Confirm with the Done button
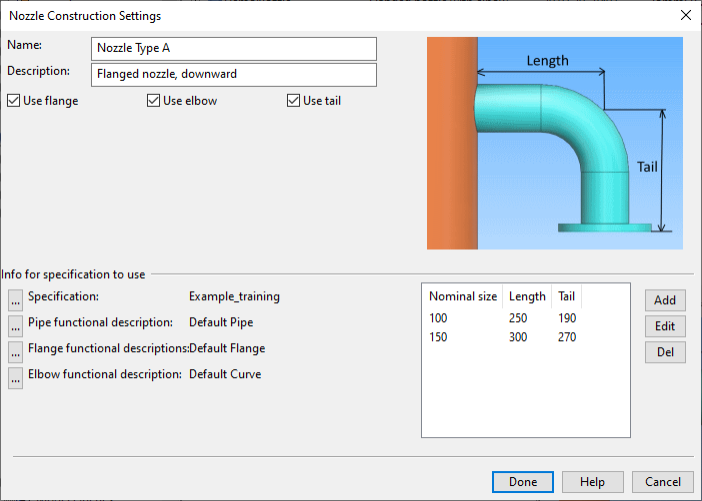The width and height of the screenshot is (702, 501). point(522,482)
